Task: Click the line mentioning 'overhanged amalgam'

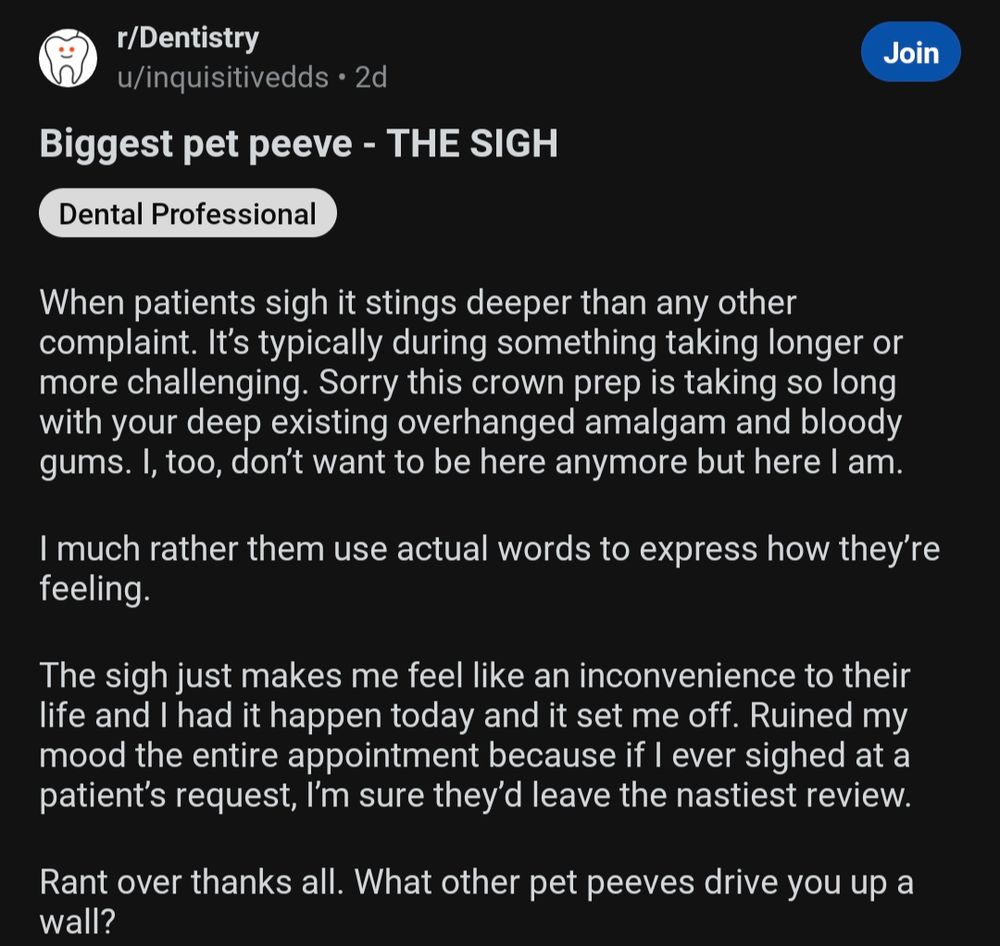Action: [471, 422]
